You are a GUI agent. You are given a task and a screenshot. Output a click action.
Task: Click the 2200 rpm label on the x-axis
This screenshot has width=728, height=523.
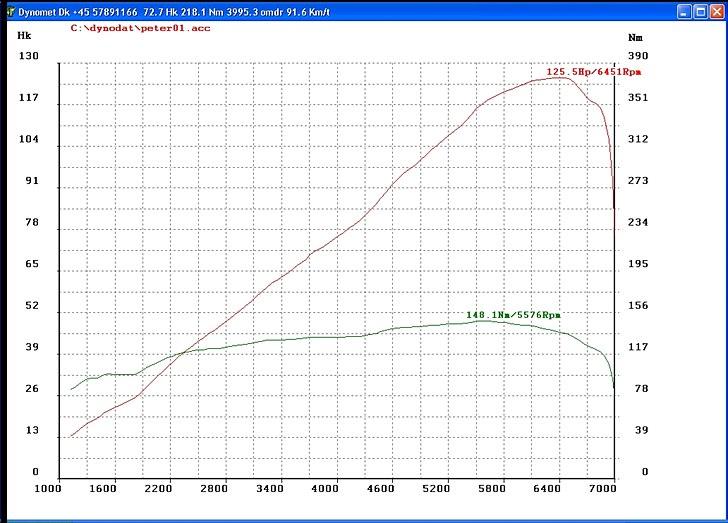coord(158,488)
